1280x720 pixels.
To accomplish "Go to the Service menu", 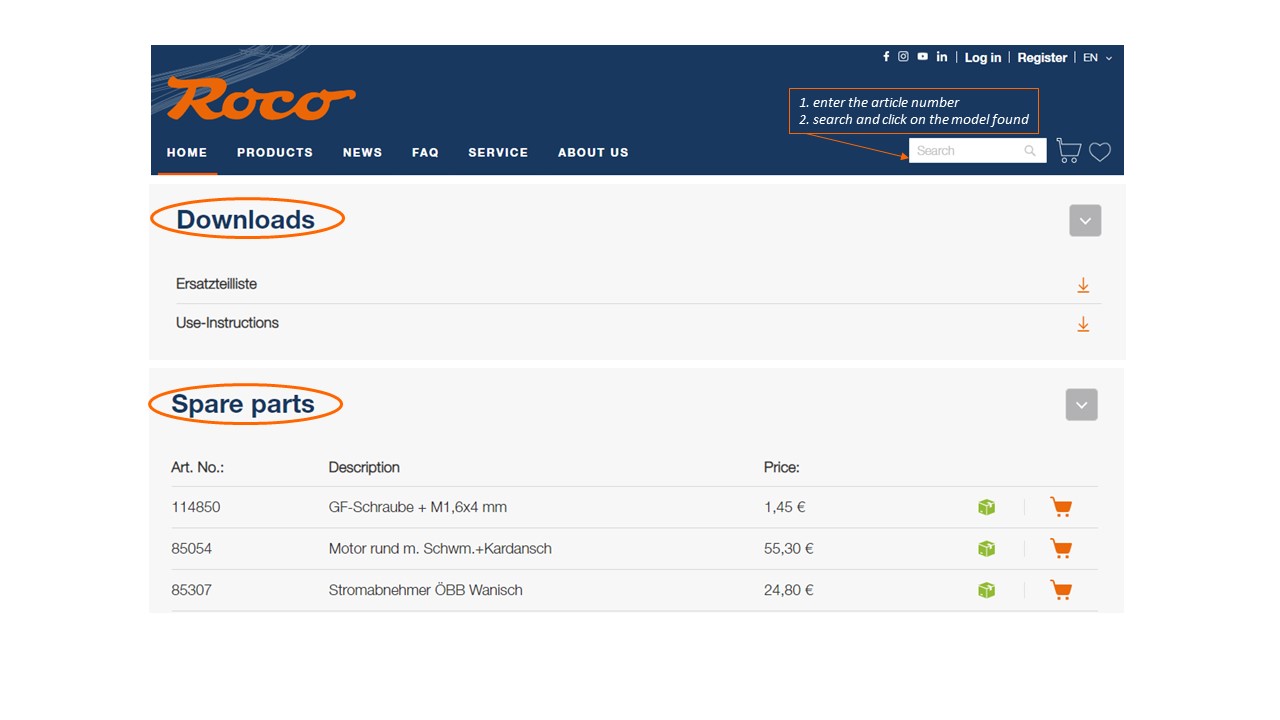I will [x=498, y=153].
